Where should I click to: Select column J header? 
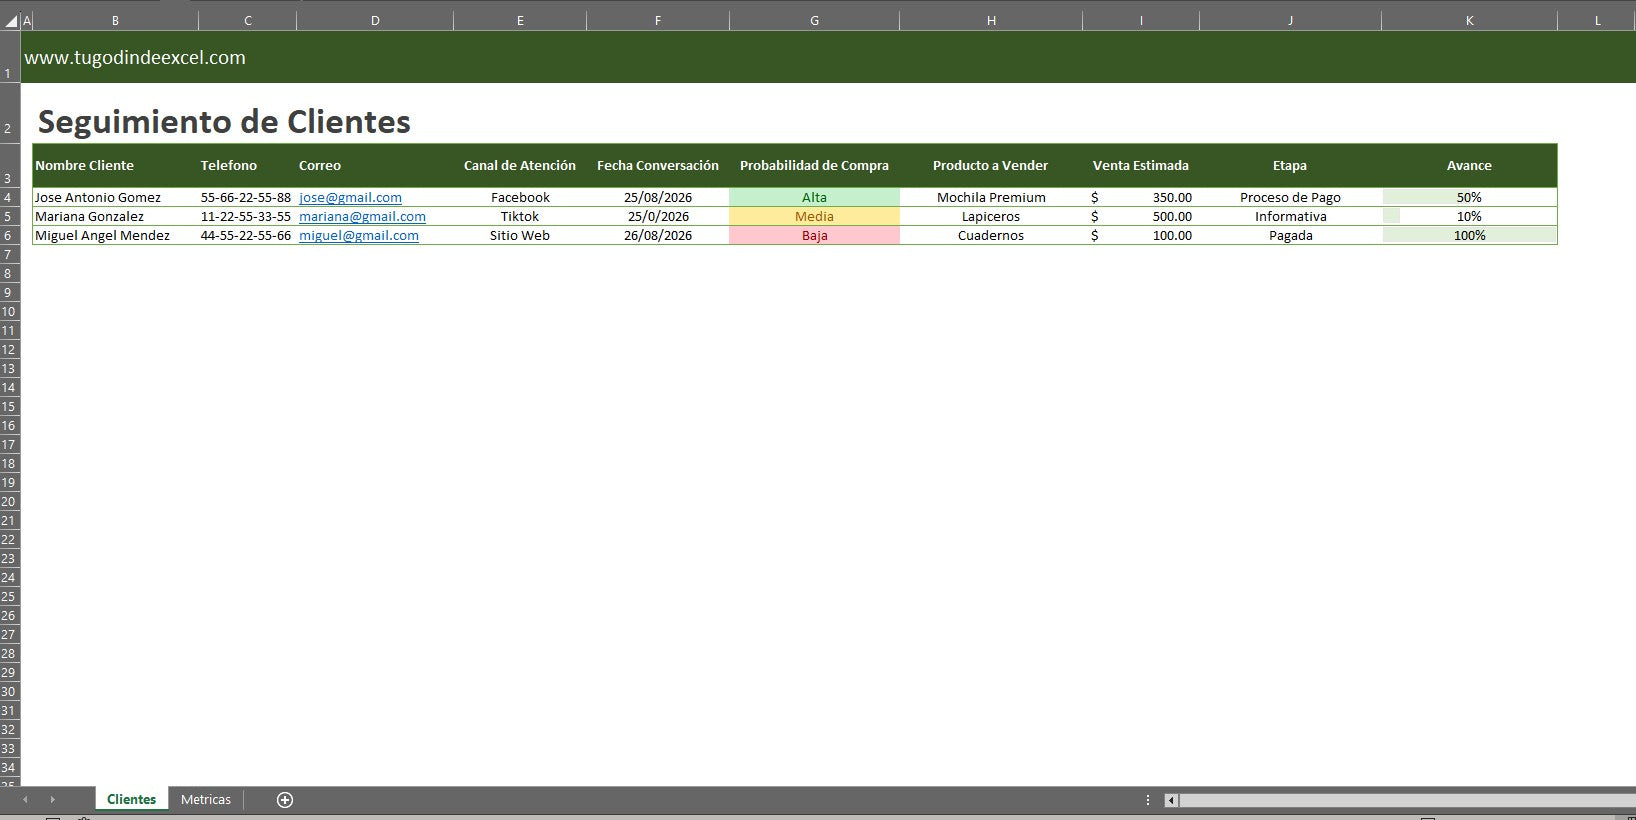point(1290,20)
